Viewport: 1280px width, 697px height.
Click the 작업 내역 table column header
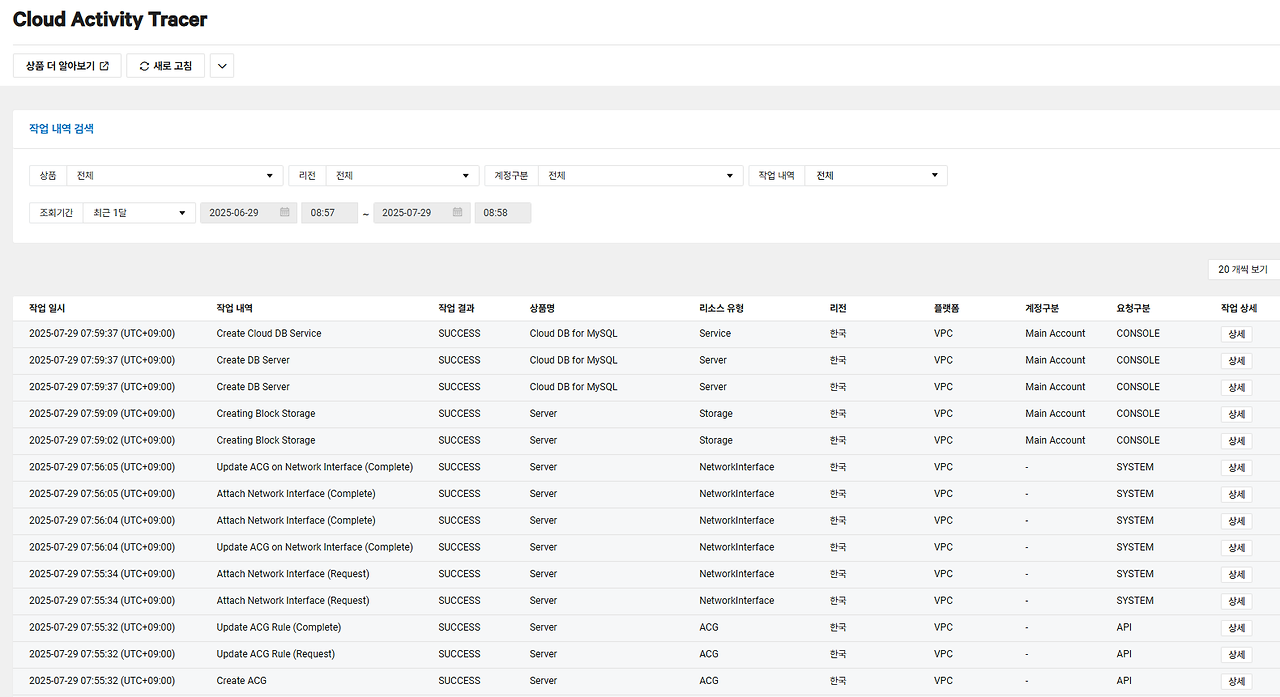[x=234, y=308]
